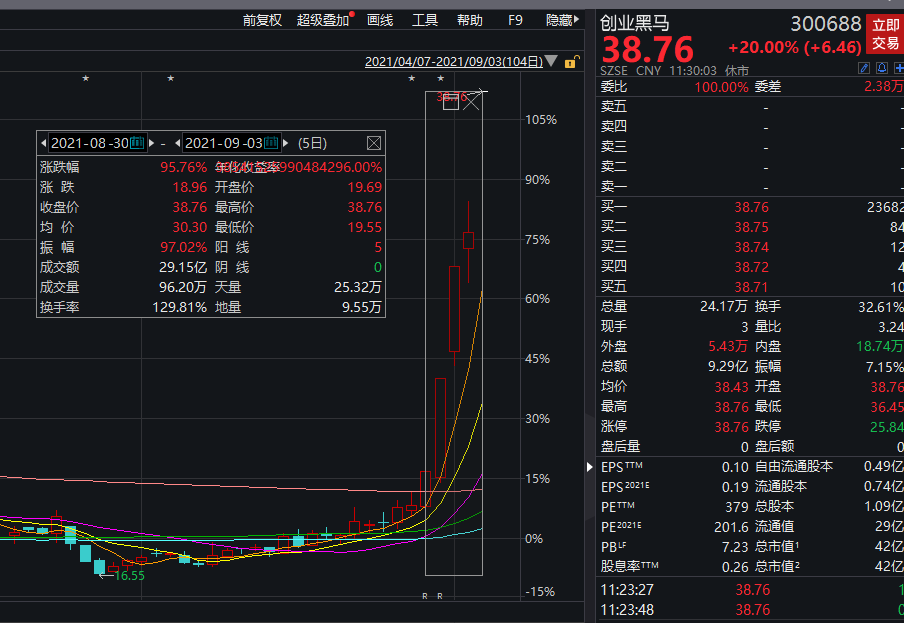The image size is (904, 623).
Task: Open the 工具 tools menu
Action: click(x=425, y=20)
